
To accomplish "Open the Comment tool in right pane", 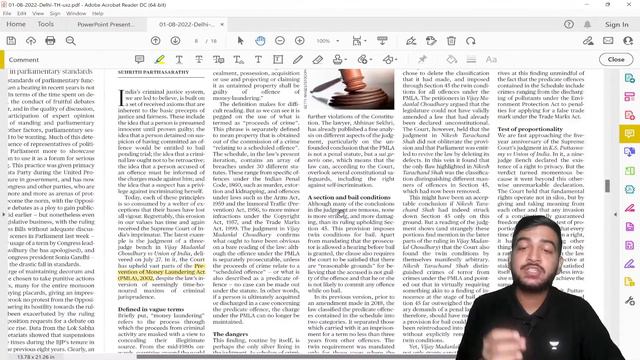I will (x=629, y=133).
